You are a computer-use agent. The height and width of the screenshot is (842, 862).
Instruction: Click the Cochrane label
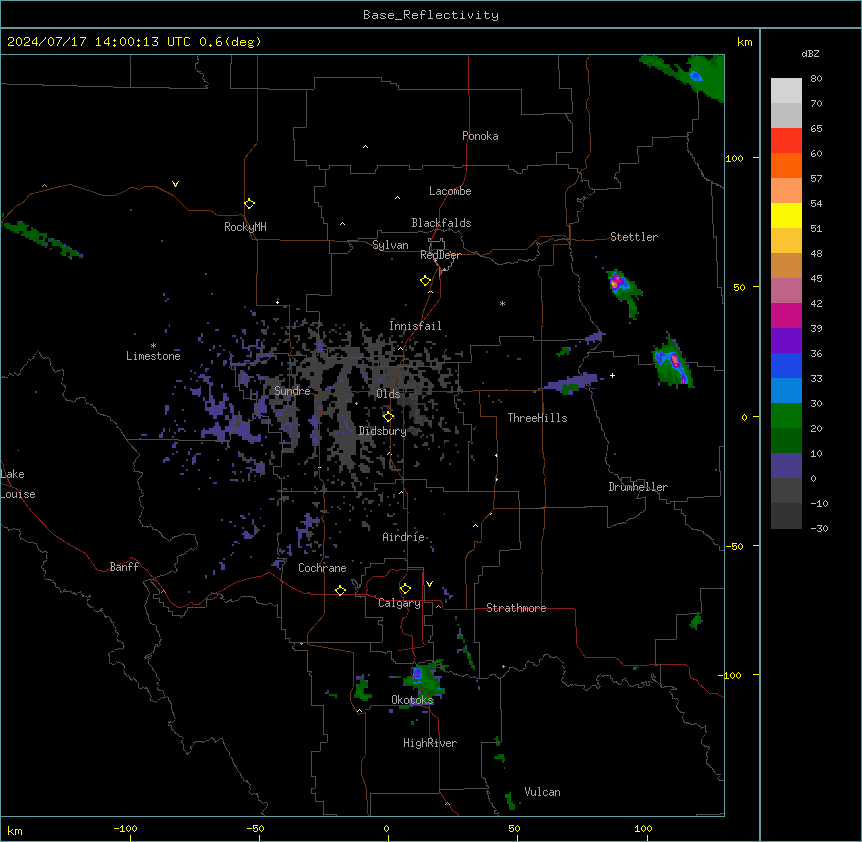click(322, 568)
